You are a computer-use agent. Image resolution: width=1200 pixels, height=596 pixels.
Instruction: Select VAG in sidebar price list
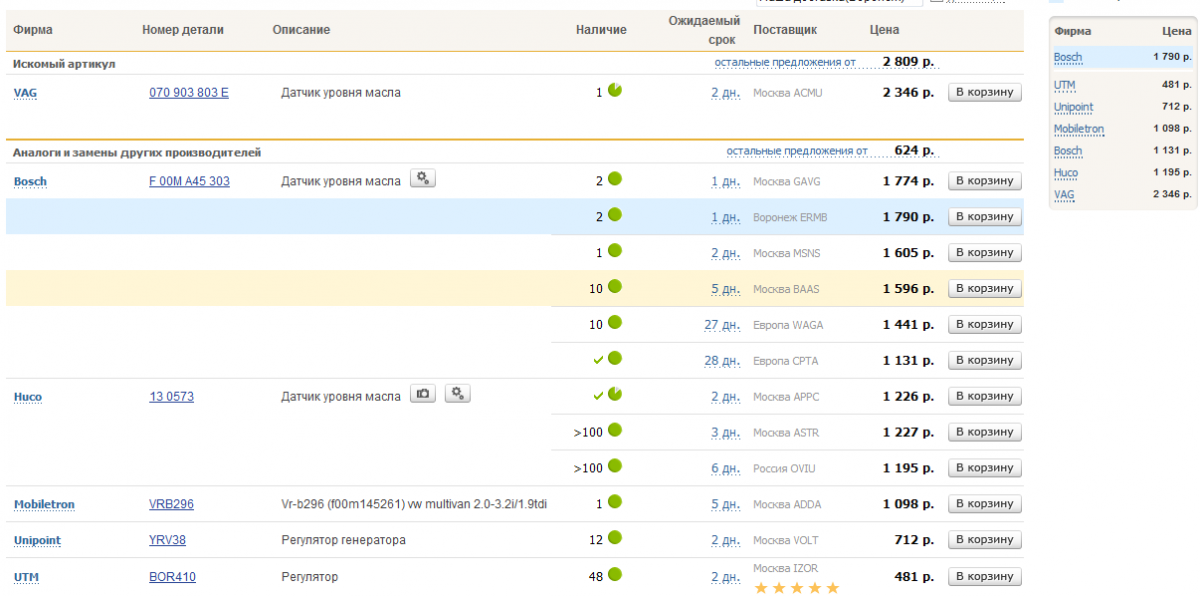[1064, 195]
